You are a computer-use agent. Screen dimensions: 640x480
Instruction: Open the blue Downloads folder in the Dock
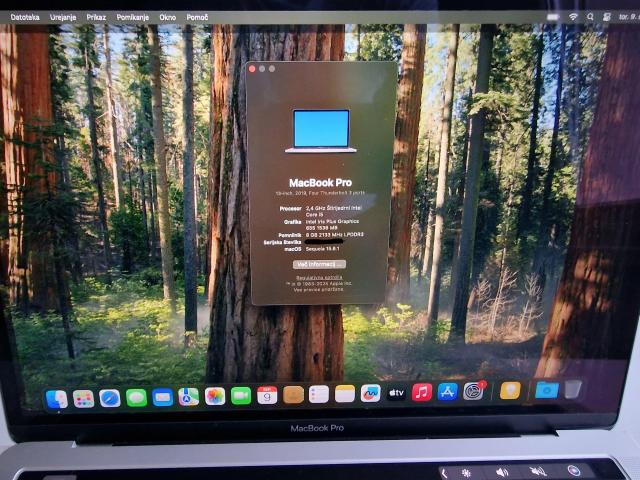547,390
